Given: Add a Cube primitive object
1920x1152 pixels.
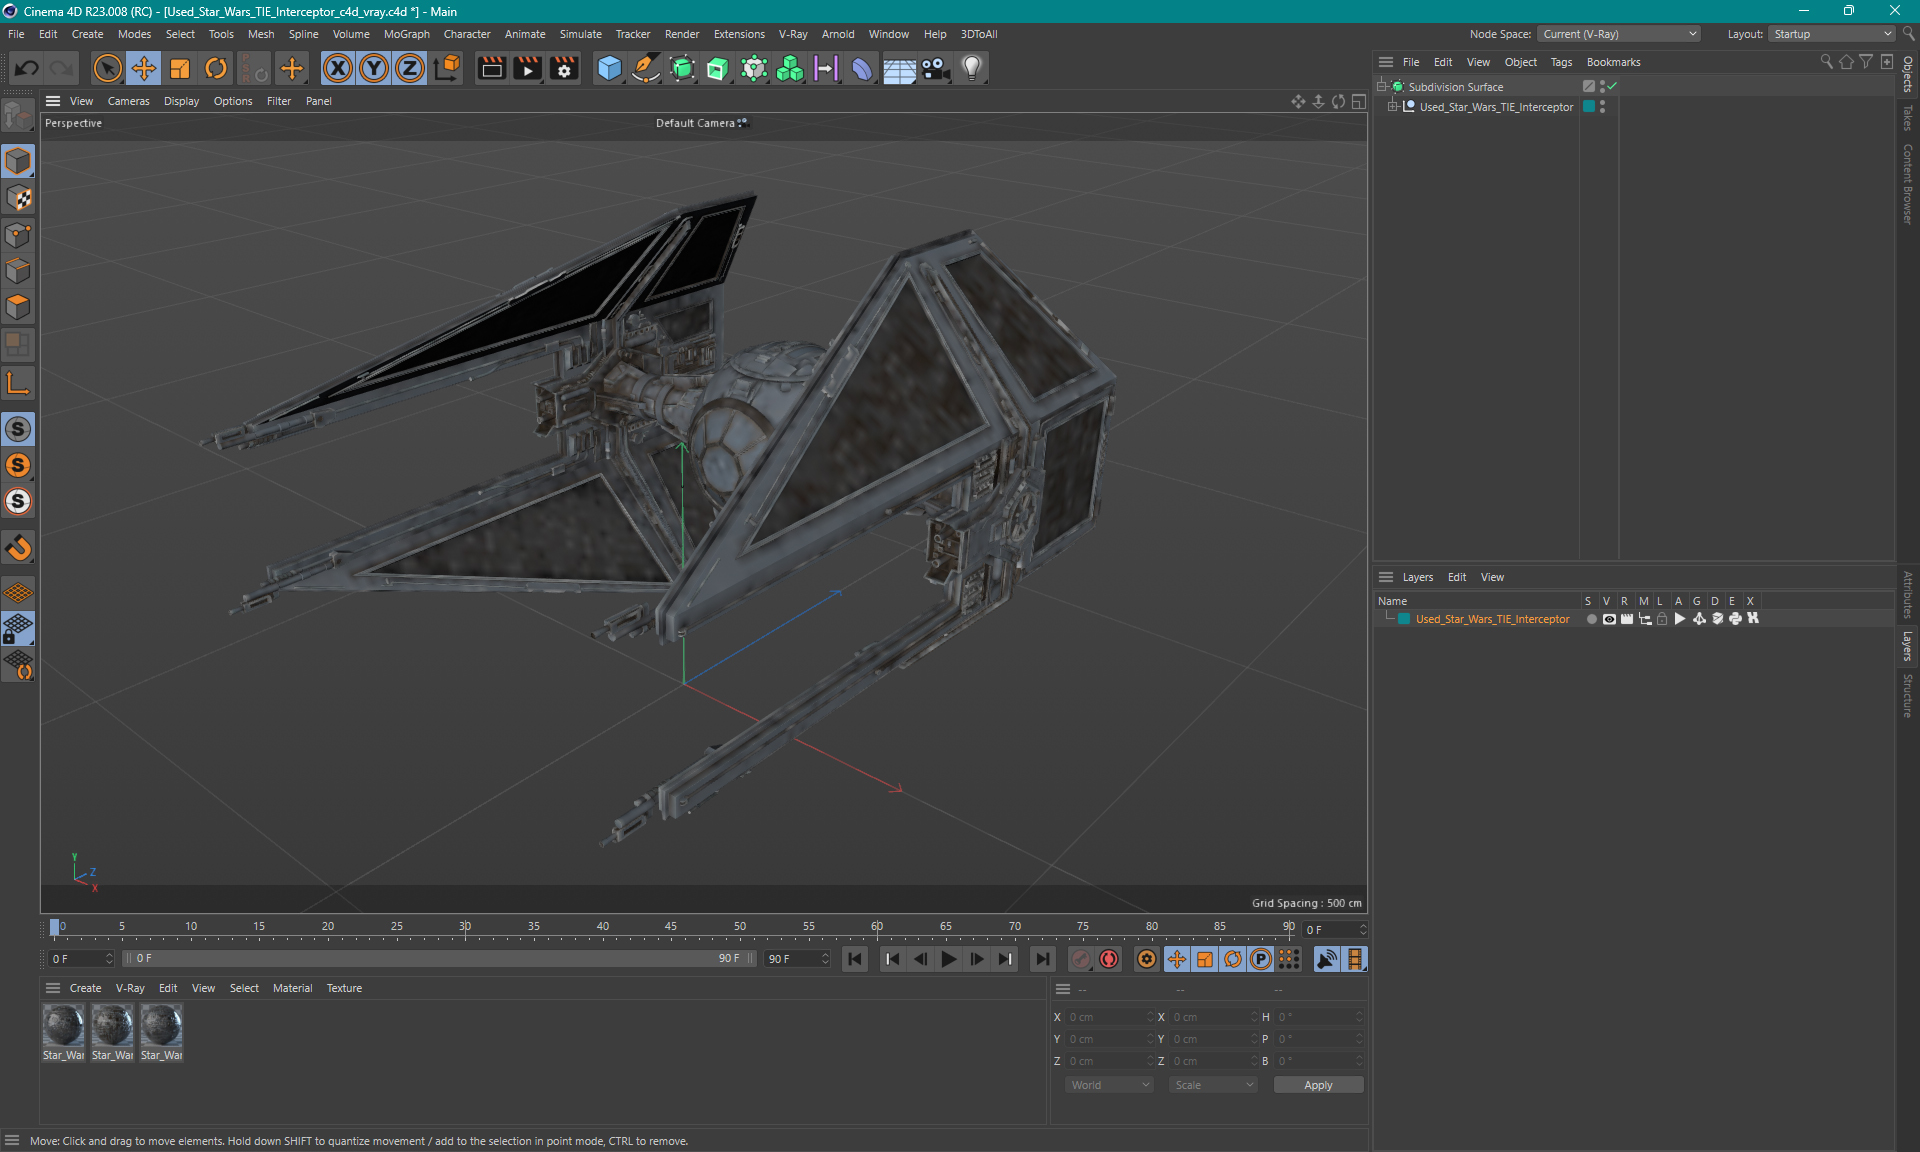Looking at the screenshot, I should pyautogui.click(x=609, y=68).
